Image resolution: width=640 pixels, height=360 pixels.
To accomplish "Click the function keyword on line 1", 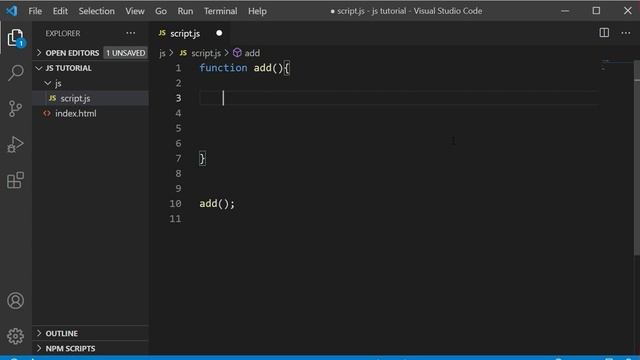I will (223, 68).
